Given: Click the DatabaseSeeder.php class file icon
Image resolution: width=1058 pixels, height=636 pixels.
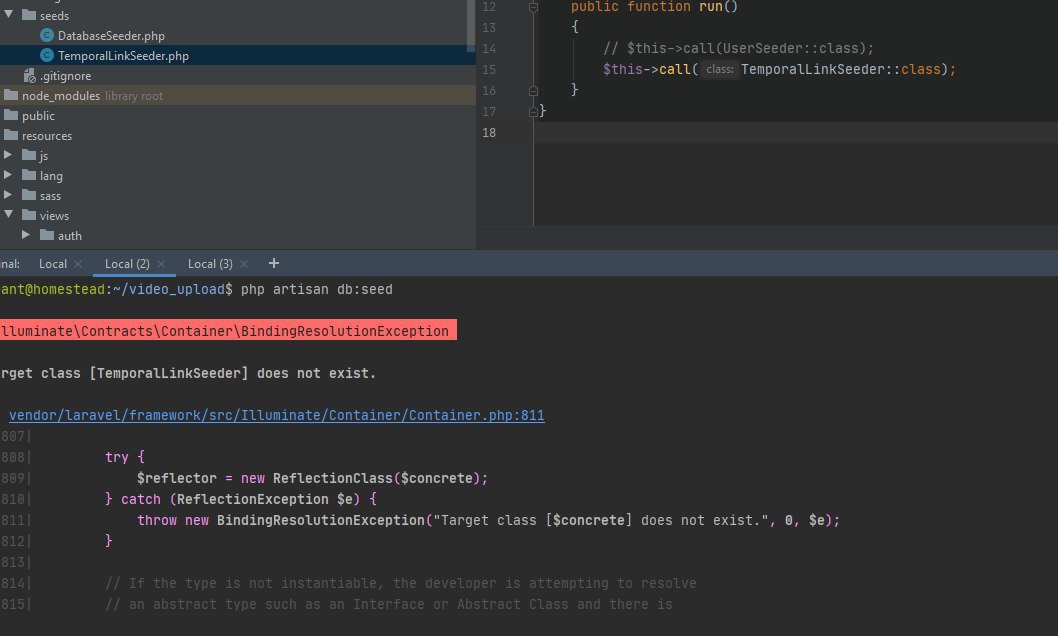Looking at the screenshot, I should 47,36.
